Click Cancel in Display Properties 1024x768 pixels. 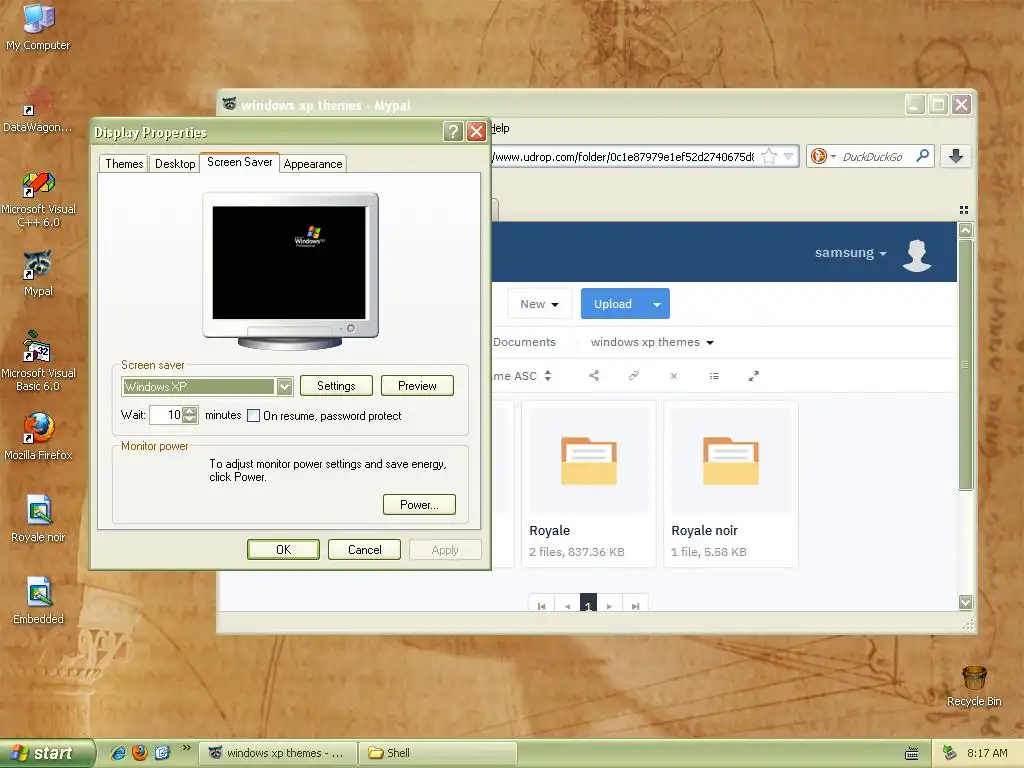[x=364, y=550]
